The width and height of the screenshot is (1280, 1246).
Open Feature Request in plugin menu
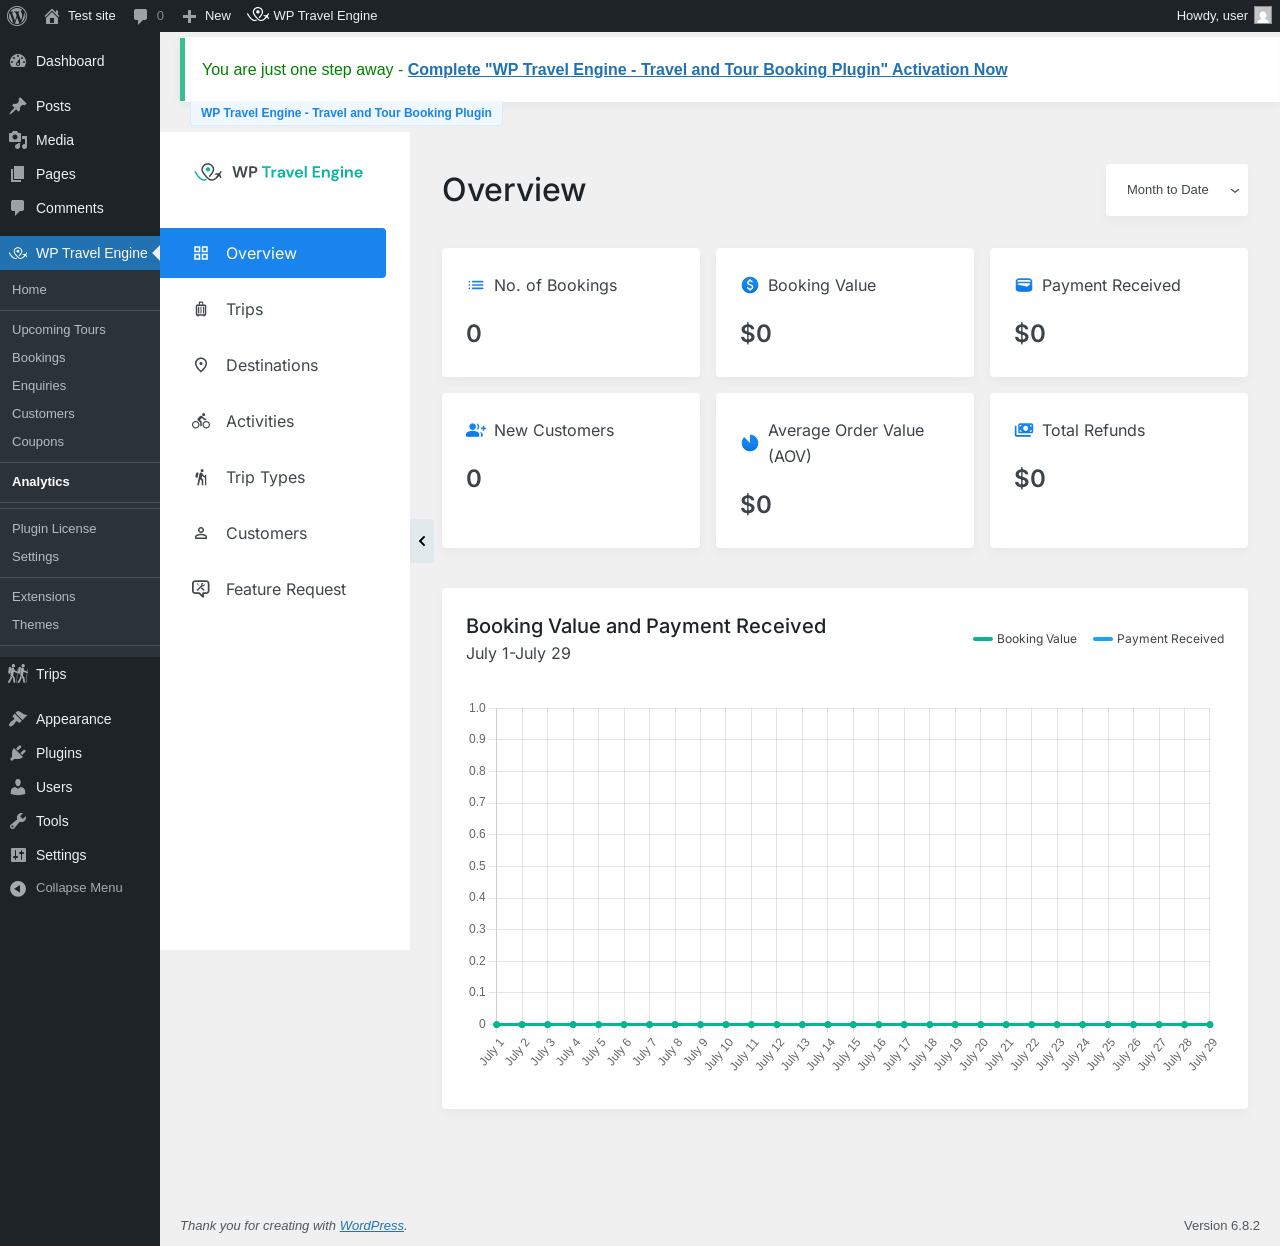273,589
